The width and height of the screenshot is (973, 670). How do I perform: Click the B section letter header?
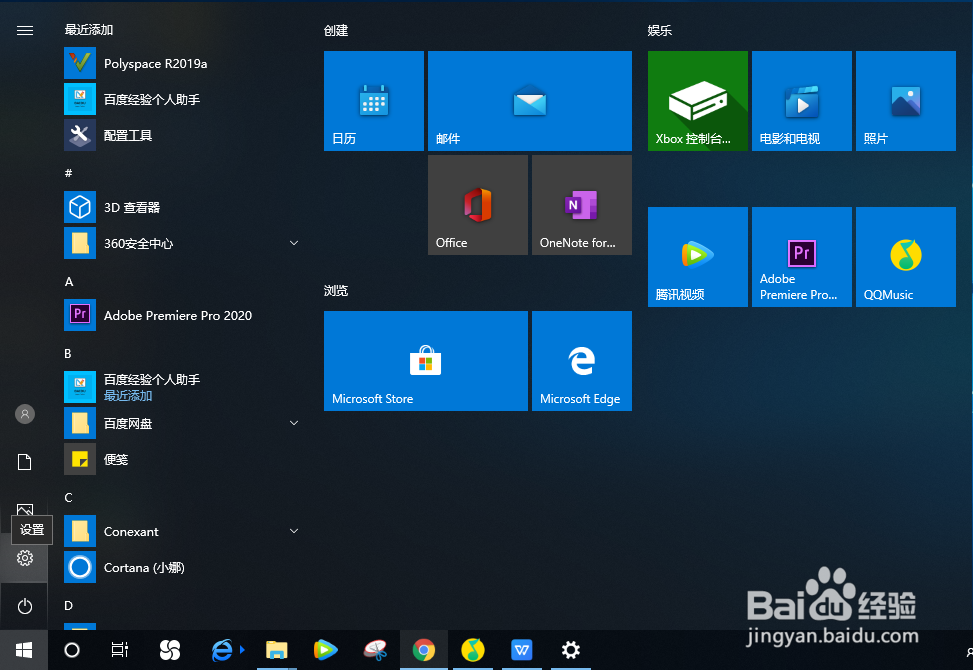(x=68, y=354)
